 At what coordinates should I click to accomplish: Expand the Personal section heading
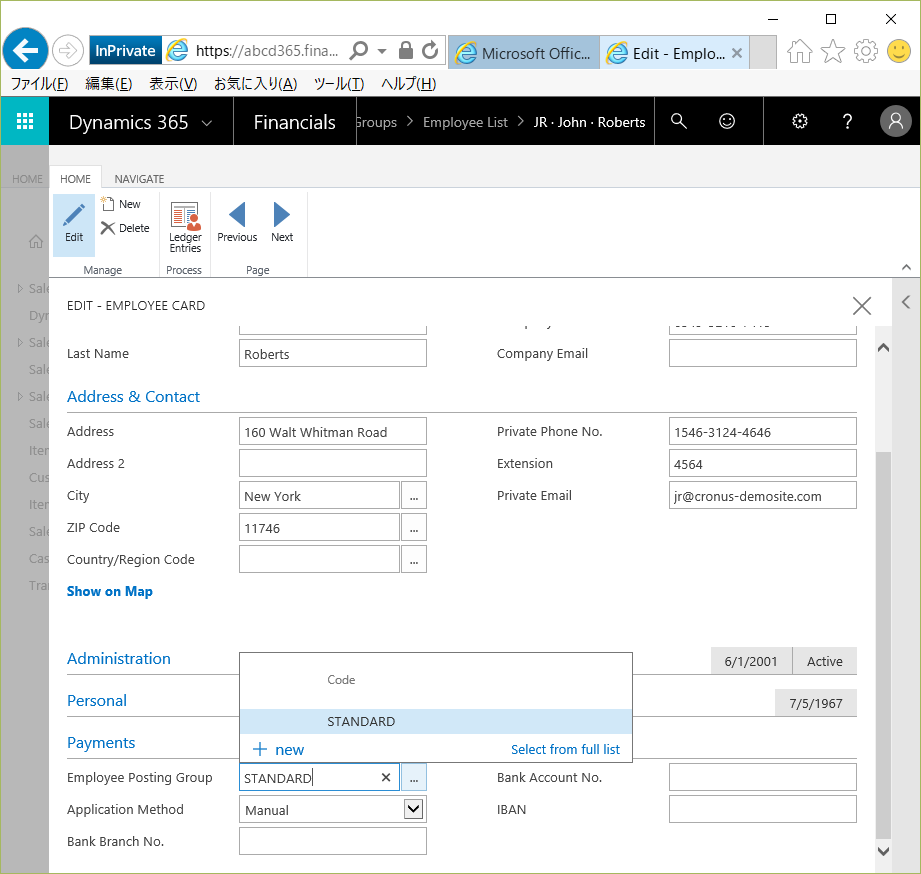tap(97, 701)
